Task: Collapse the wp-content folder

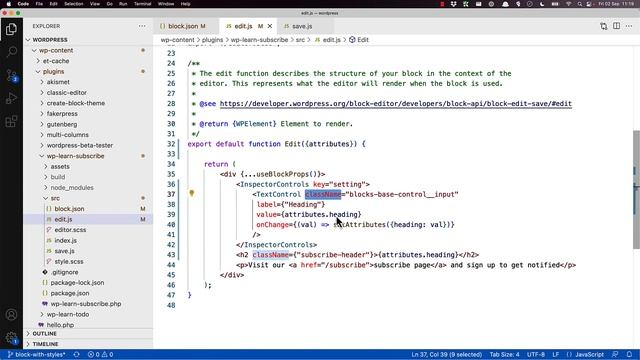Action: (88, 50)
